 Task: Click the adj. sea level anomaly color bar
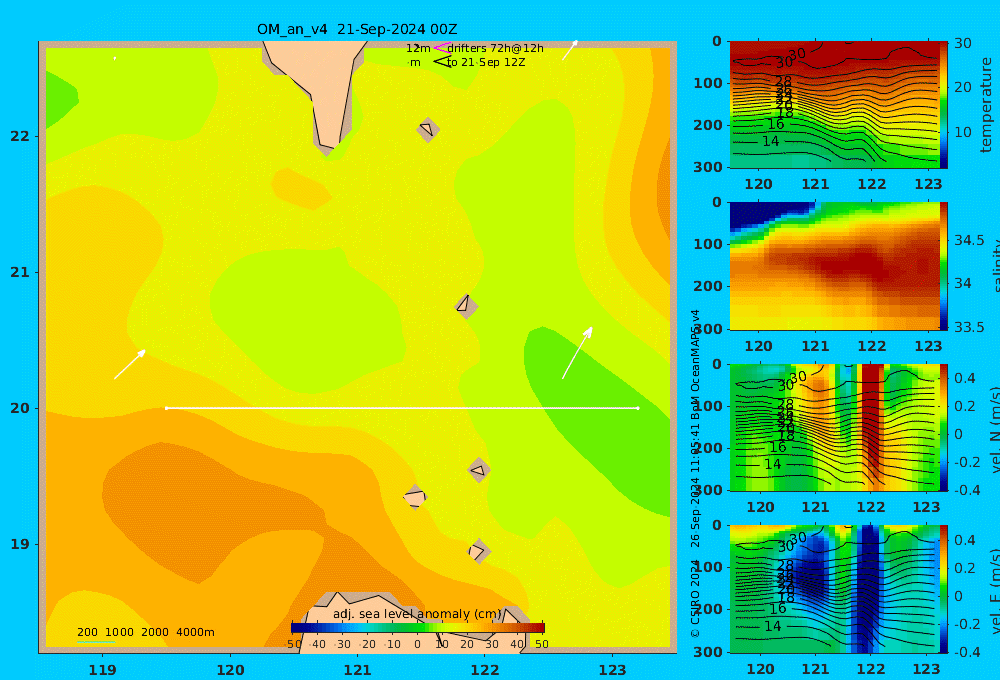tap(418, 628)
